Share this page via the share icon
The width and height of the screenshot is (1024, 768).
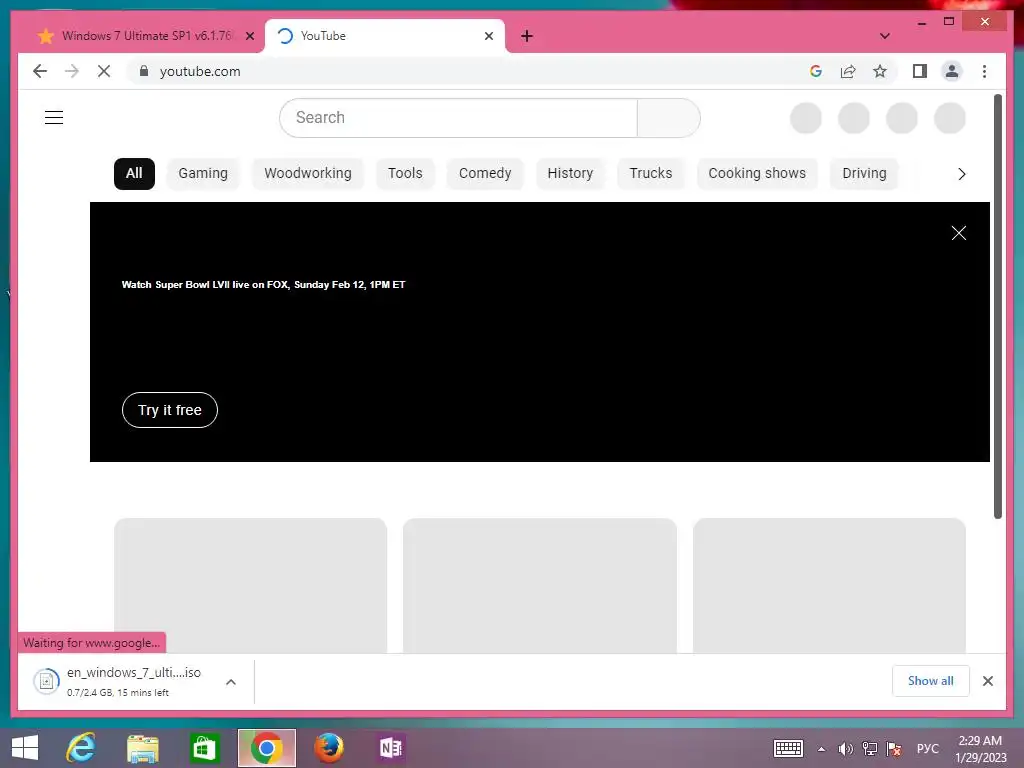pos(848,71)
